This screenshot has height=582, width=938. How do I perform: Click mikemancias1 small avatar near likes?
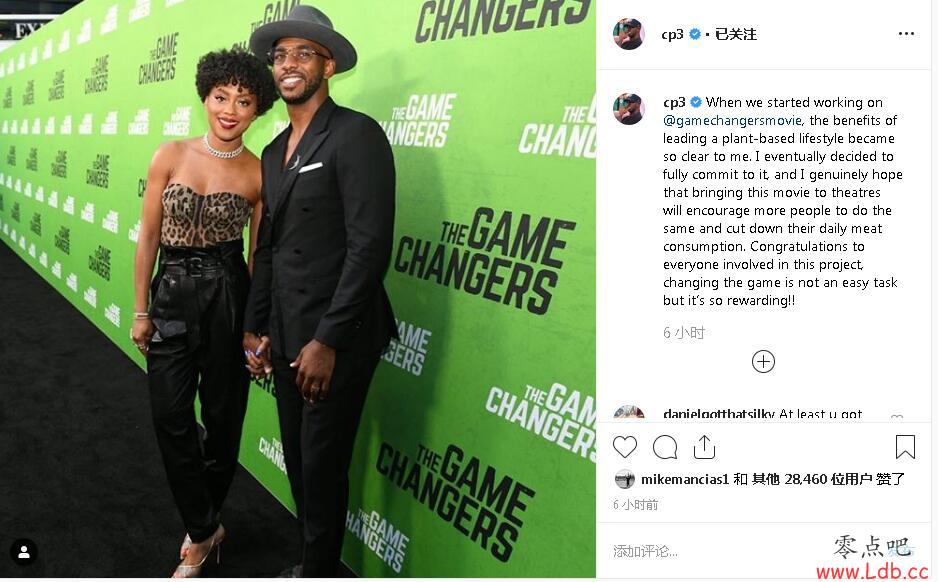[624, 479]
